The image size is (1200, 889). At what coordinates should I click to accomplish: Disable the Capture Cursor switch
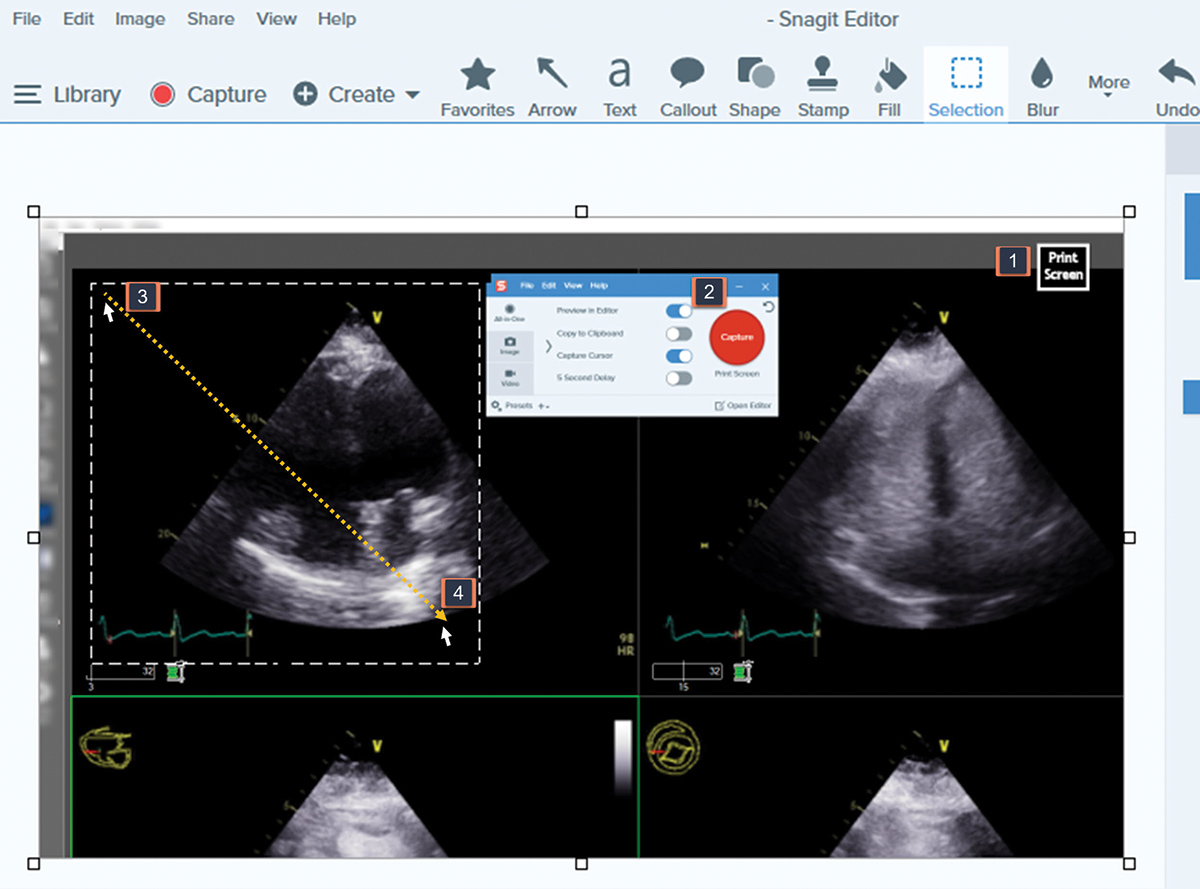[679, 356]
